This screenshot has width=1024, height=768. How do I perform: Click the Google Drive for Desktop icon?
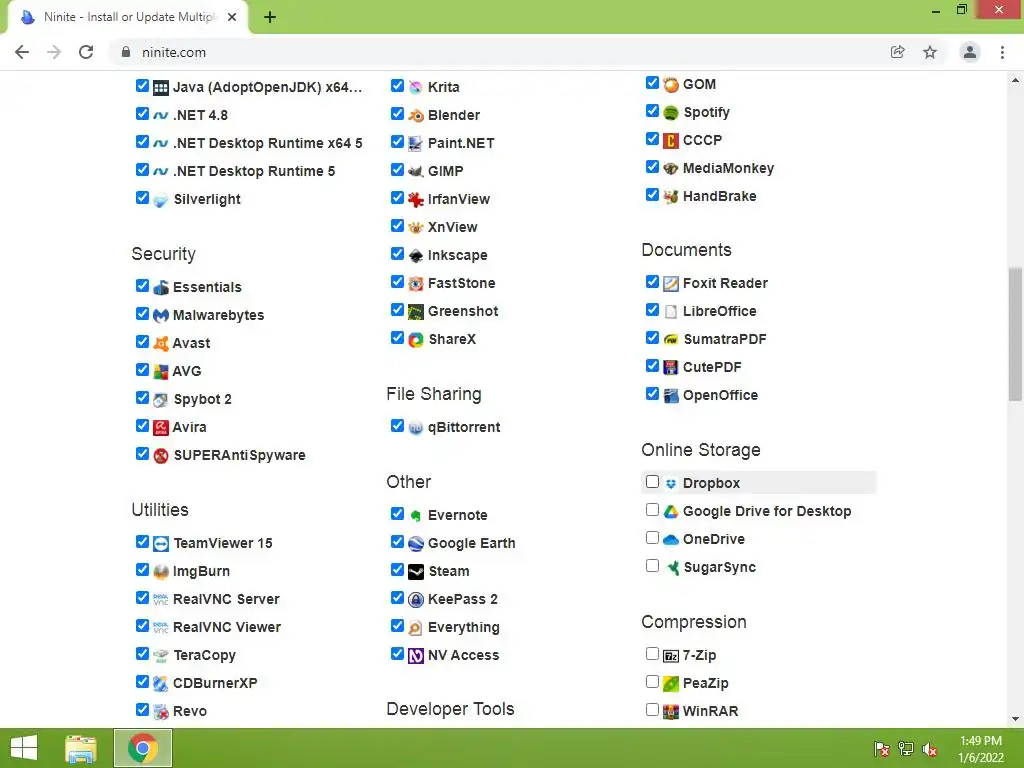tap(671, 512)
